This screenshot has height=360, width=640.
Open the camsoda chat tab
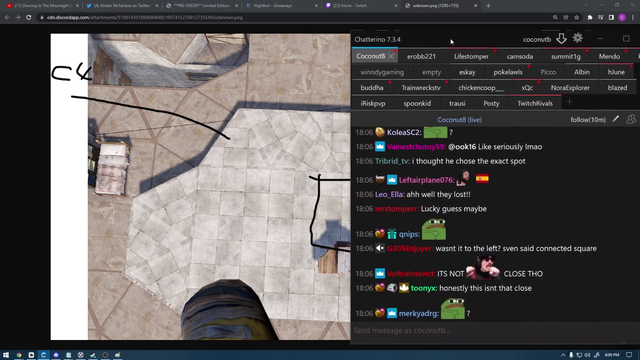click(520, 56)
